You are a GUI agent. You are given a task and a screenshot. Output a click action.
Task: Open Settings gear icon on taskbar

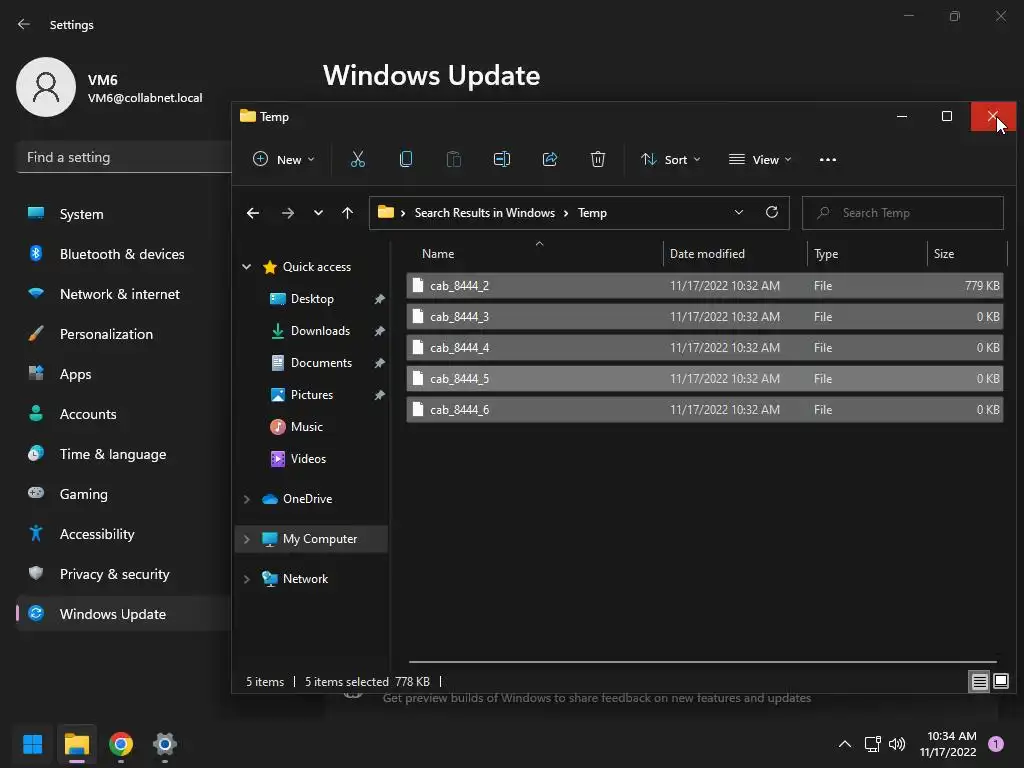point(165,744)
